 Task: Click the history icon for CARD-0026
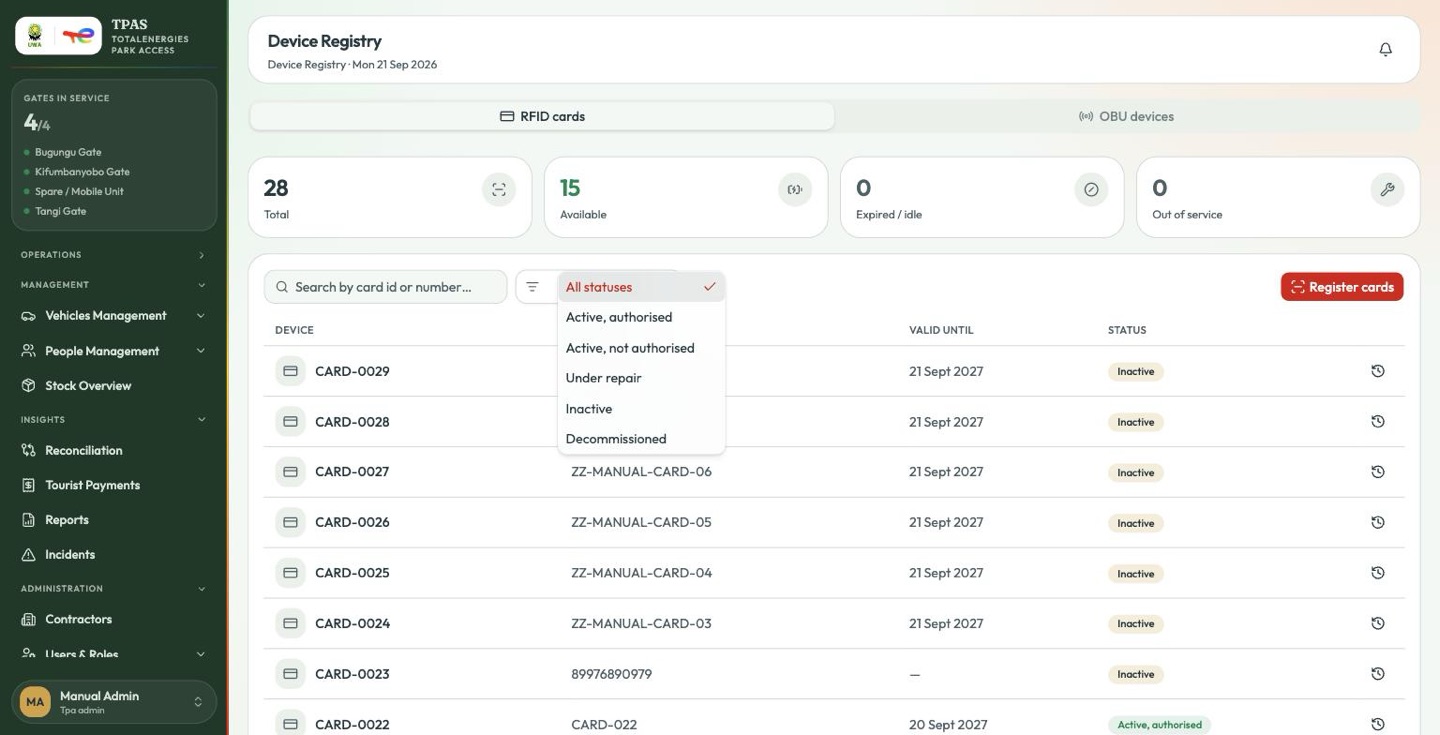click(x=1377, y=522)
